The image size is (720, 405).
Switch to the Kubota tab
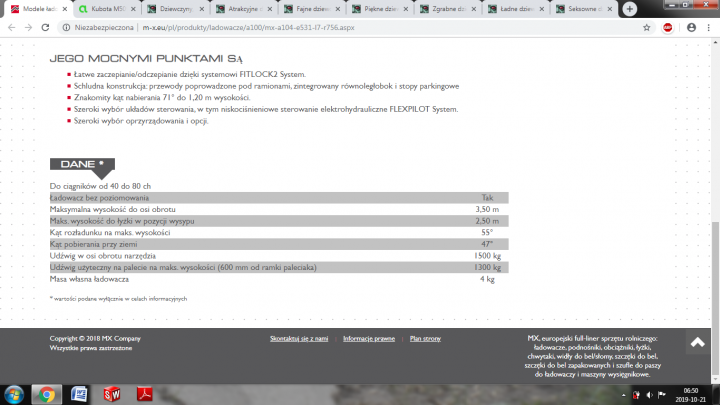(100, 8)
